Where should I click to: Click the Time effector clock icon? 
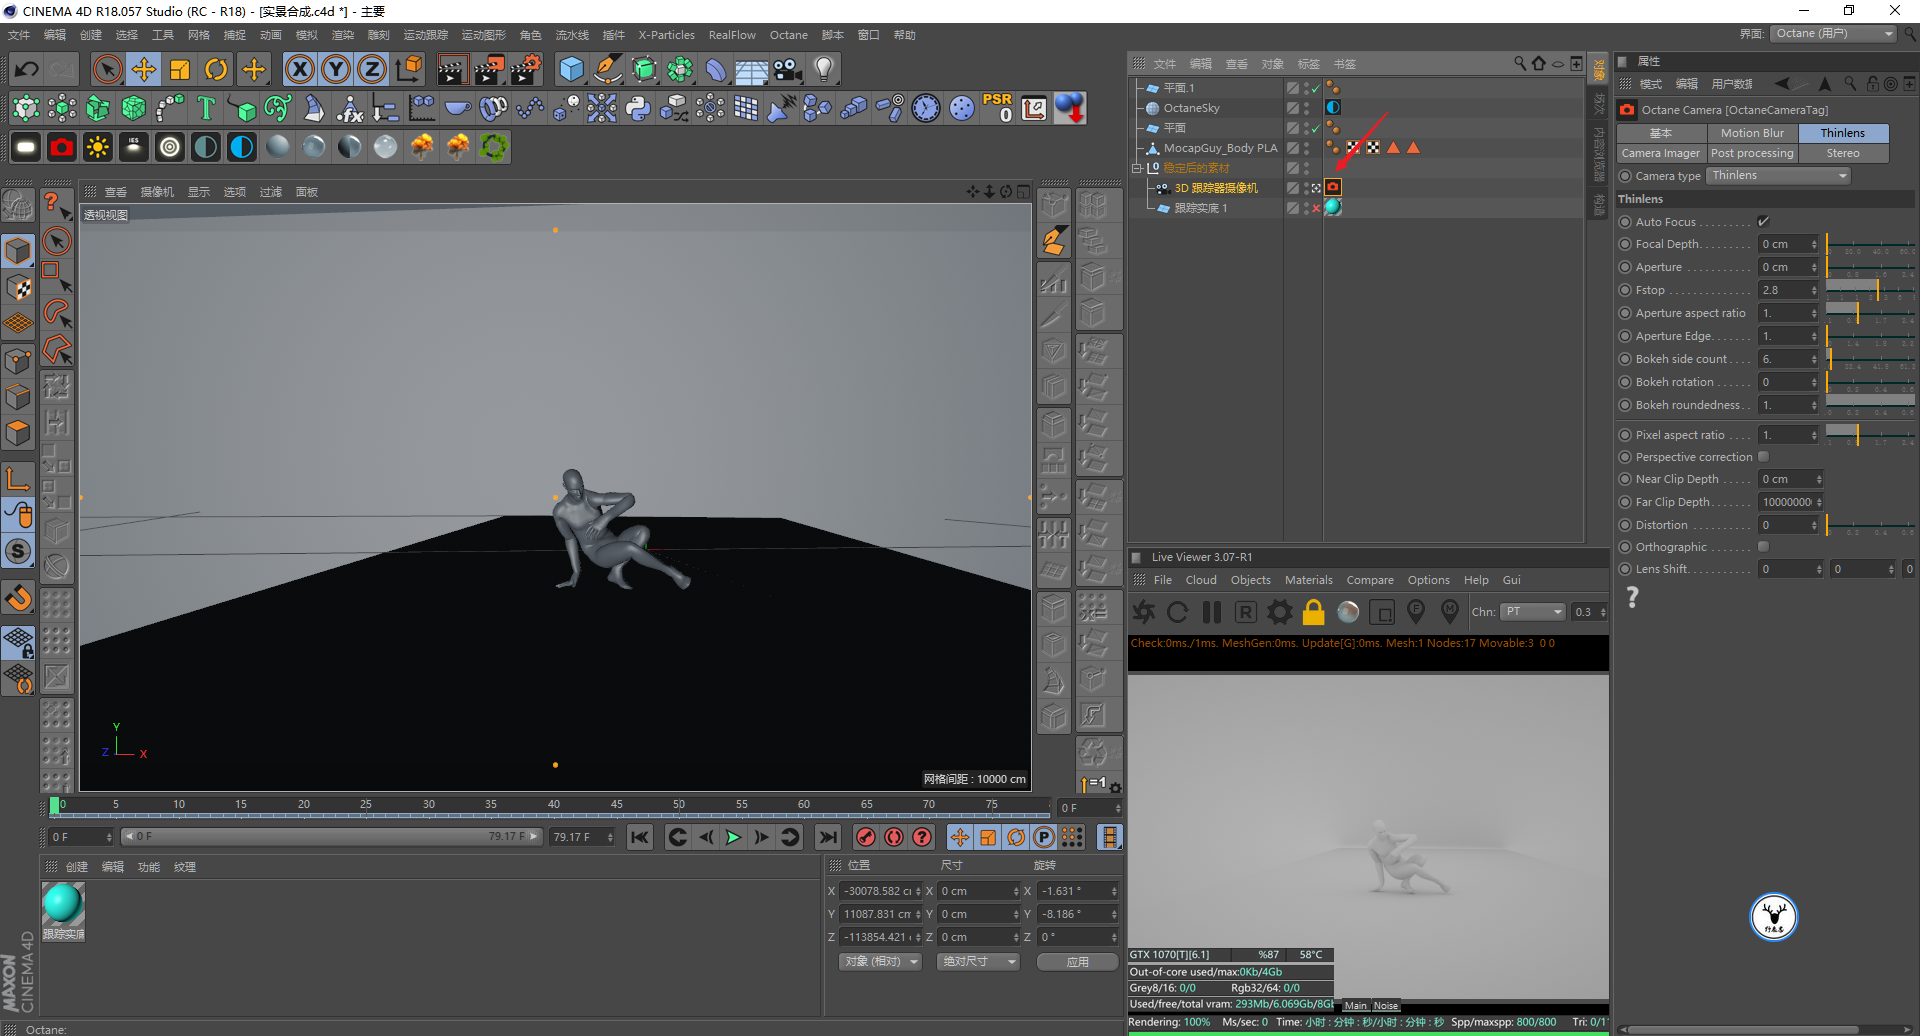tap(926, 108)
